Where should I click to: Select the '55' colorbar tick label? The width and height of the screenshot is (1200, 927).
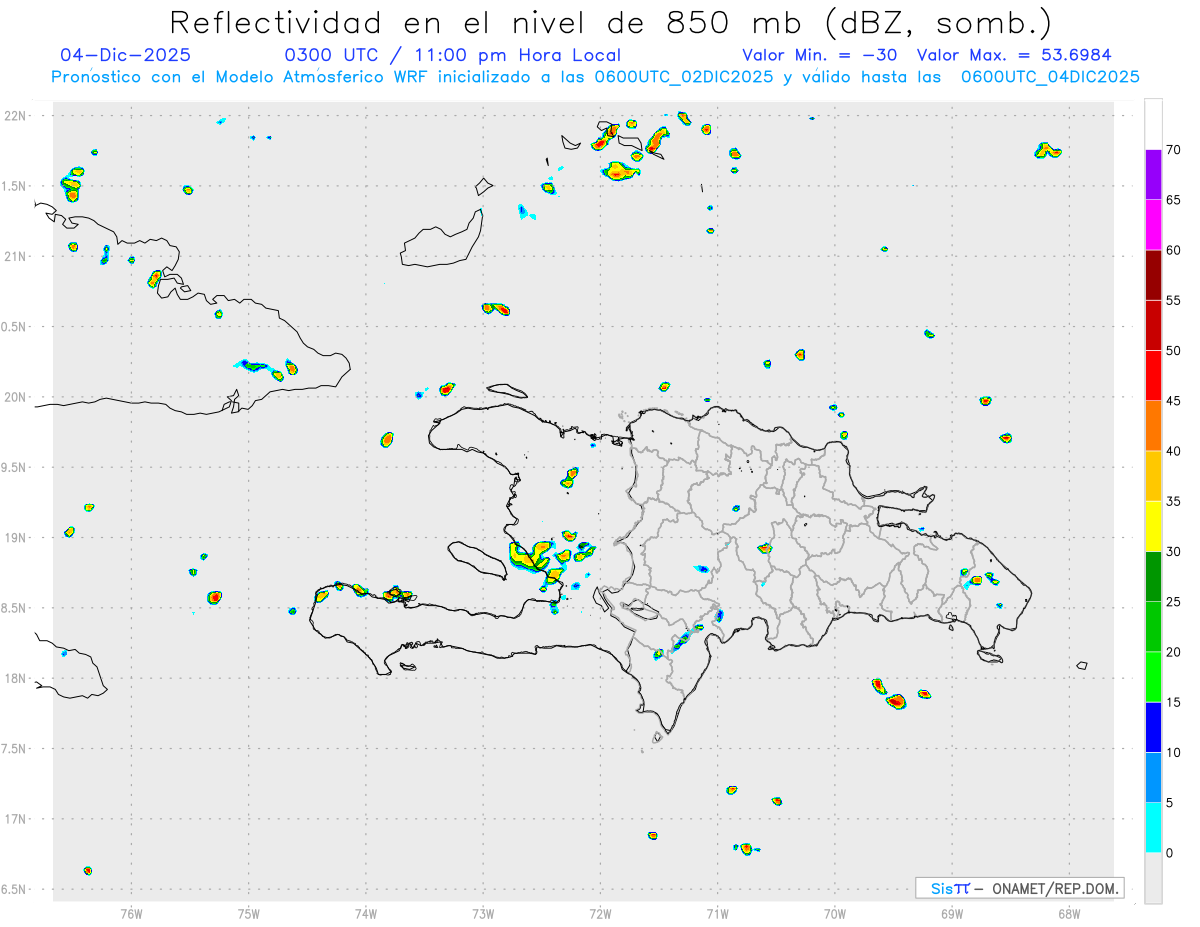coord(1174,300)
